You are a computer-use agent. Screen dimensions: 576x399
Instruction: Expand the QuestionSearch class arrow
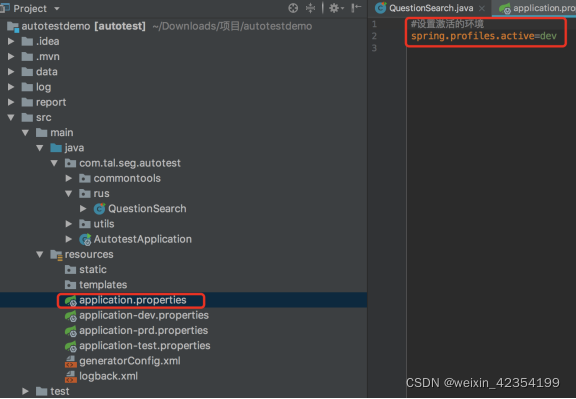pyautogui.click(x=83, y=209)
